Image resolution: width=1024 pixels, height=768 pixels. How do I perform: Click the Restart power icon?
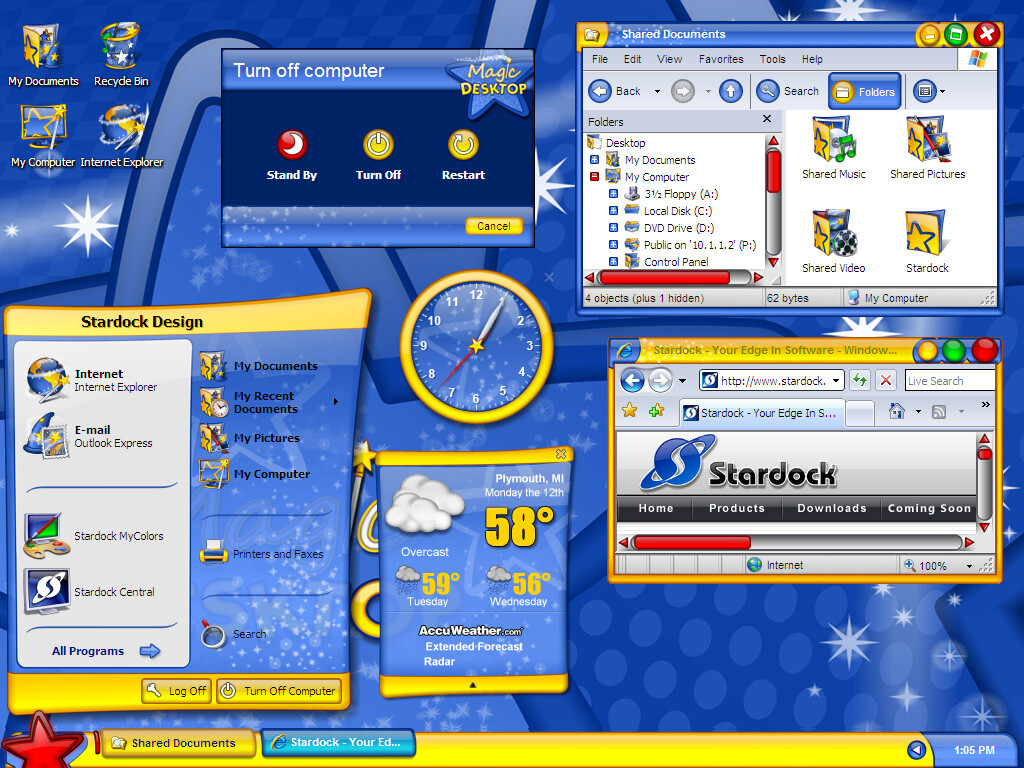click(x=463, y=145)
